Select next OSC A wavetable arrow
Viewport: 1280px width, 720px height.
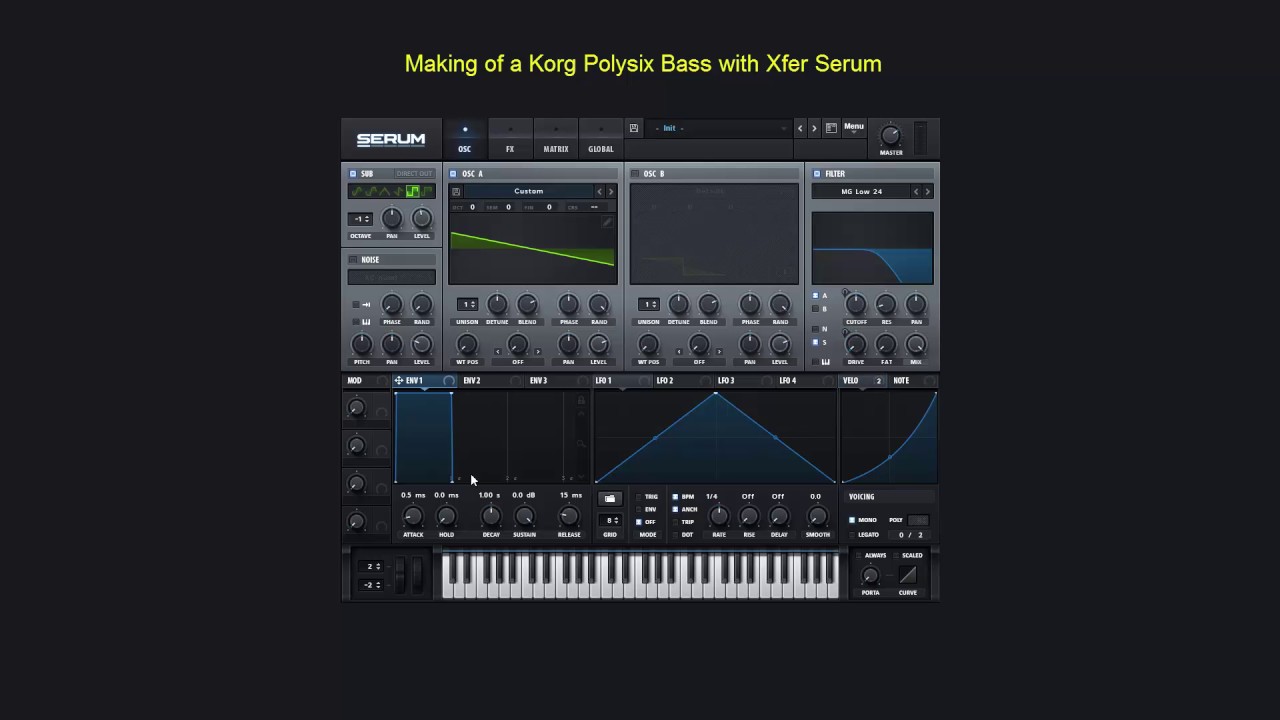coord(611,191)
